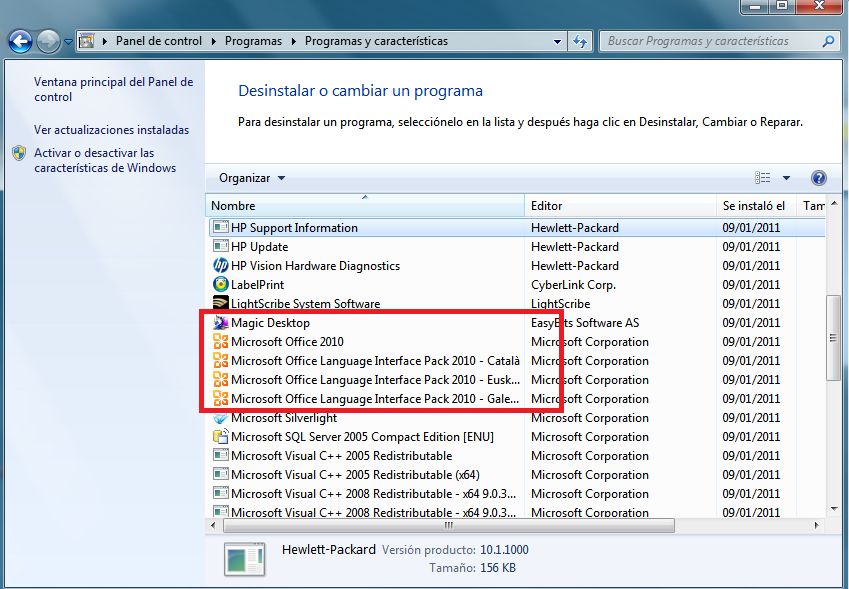
Task: Click the LabelPrint program icon
Action: pos(221,285)
